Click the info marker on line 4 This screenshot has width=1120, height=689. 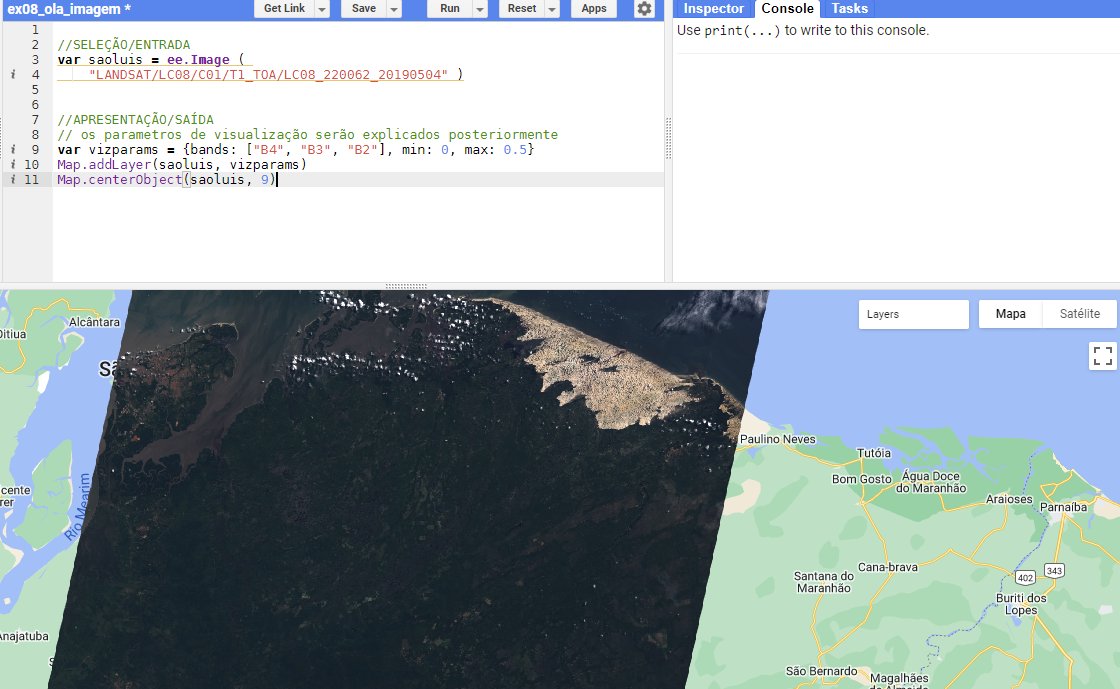[x=13, y=74]
